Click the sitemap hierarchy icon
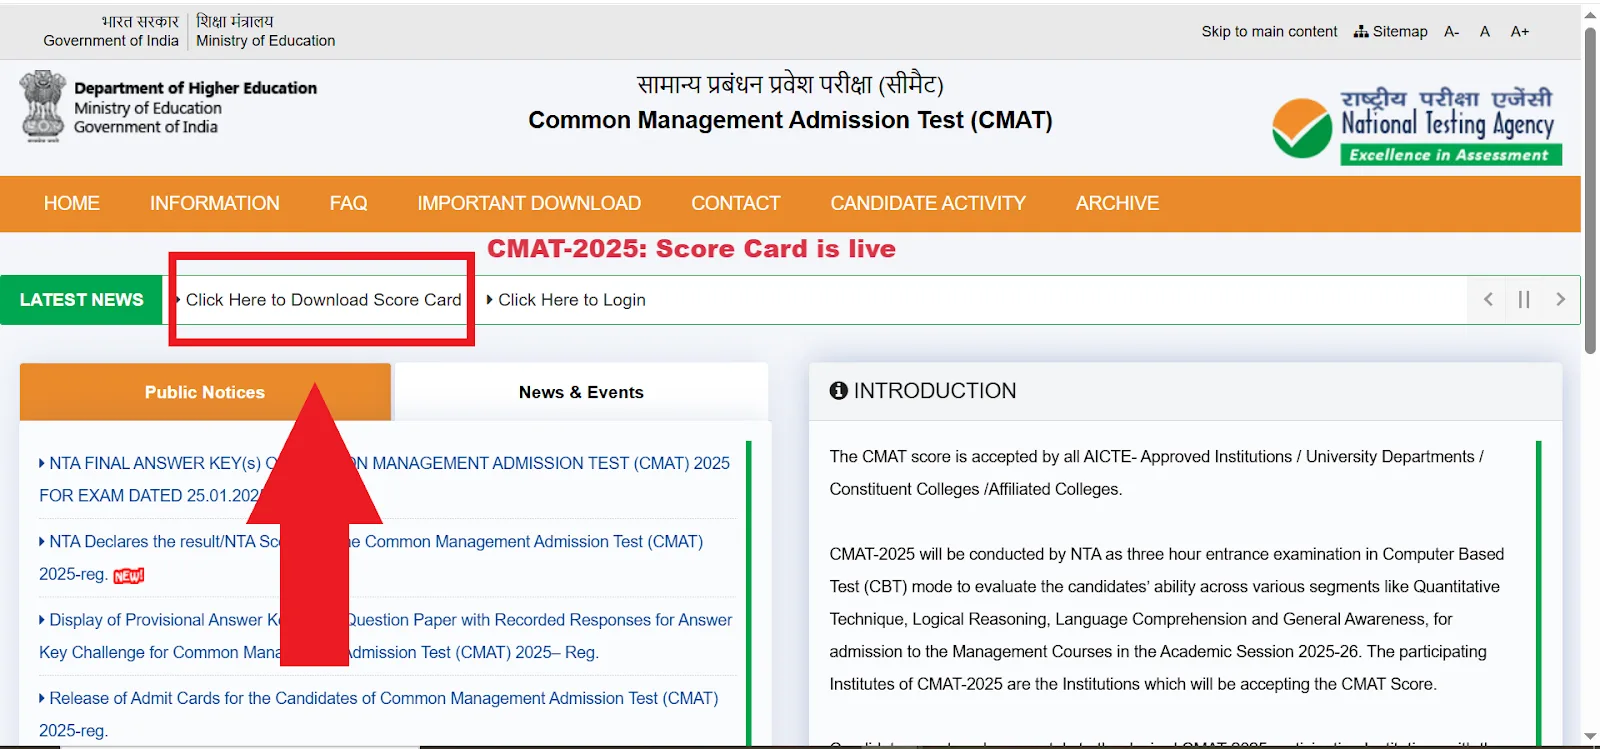Viewport: 1600px width, 749px height. pyautogui.click(x=1361, y=32)
